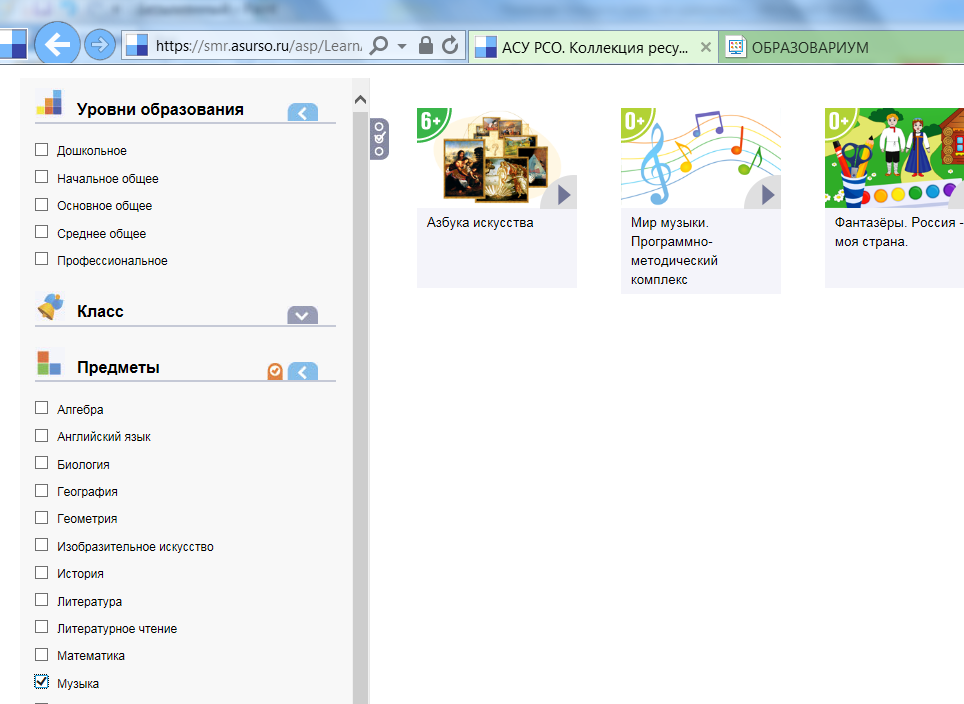
Task: Collapse the Уровни образования section
Action: pos(302,113)
